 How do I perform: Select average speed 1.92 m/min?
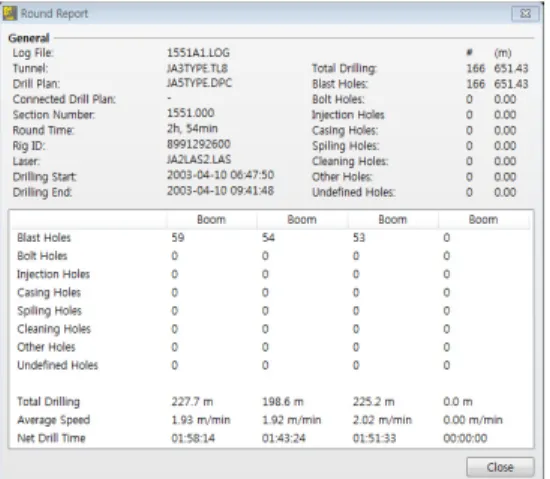291,420
